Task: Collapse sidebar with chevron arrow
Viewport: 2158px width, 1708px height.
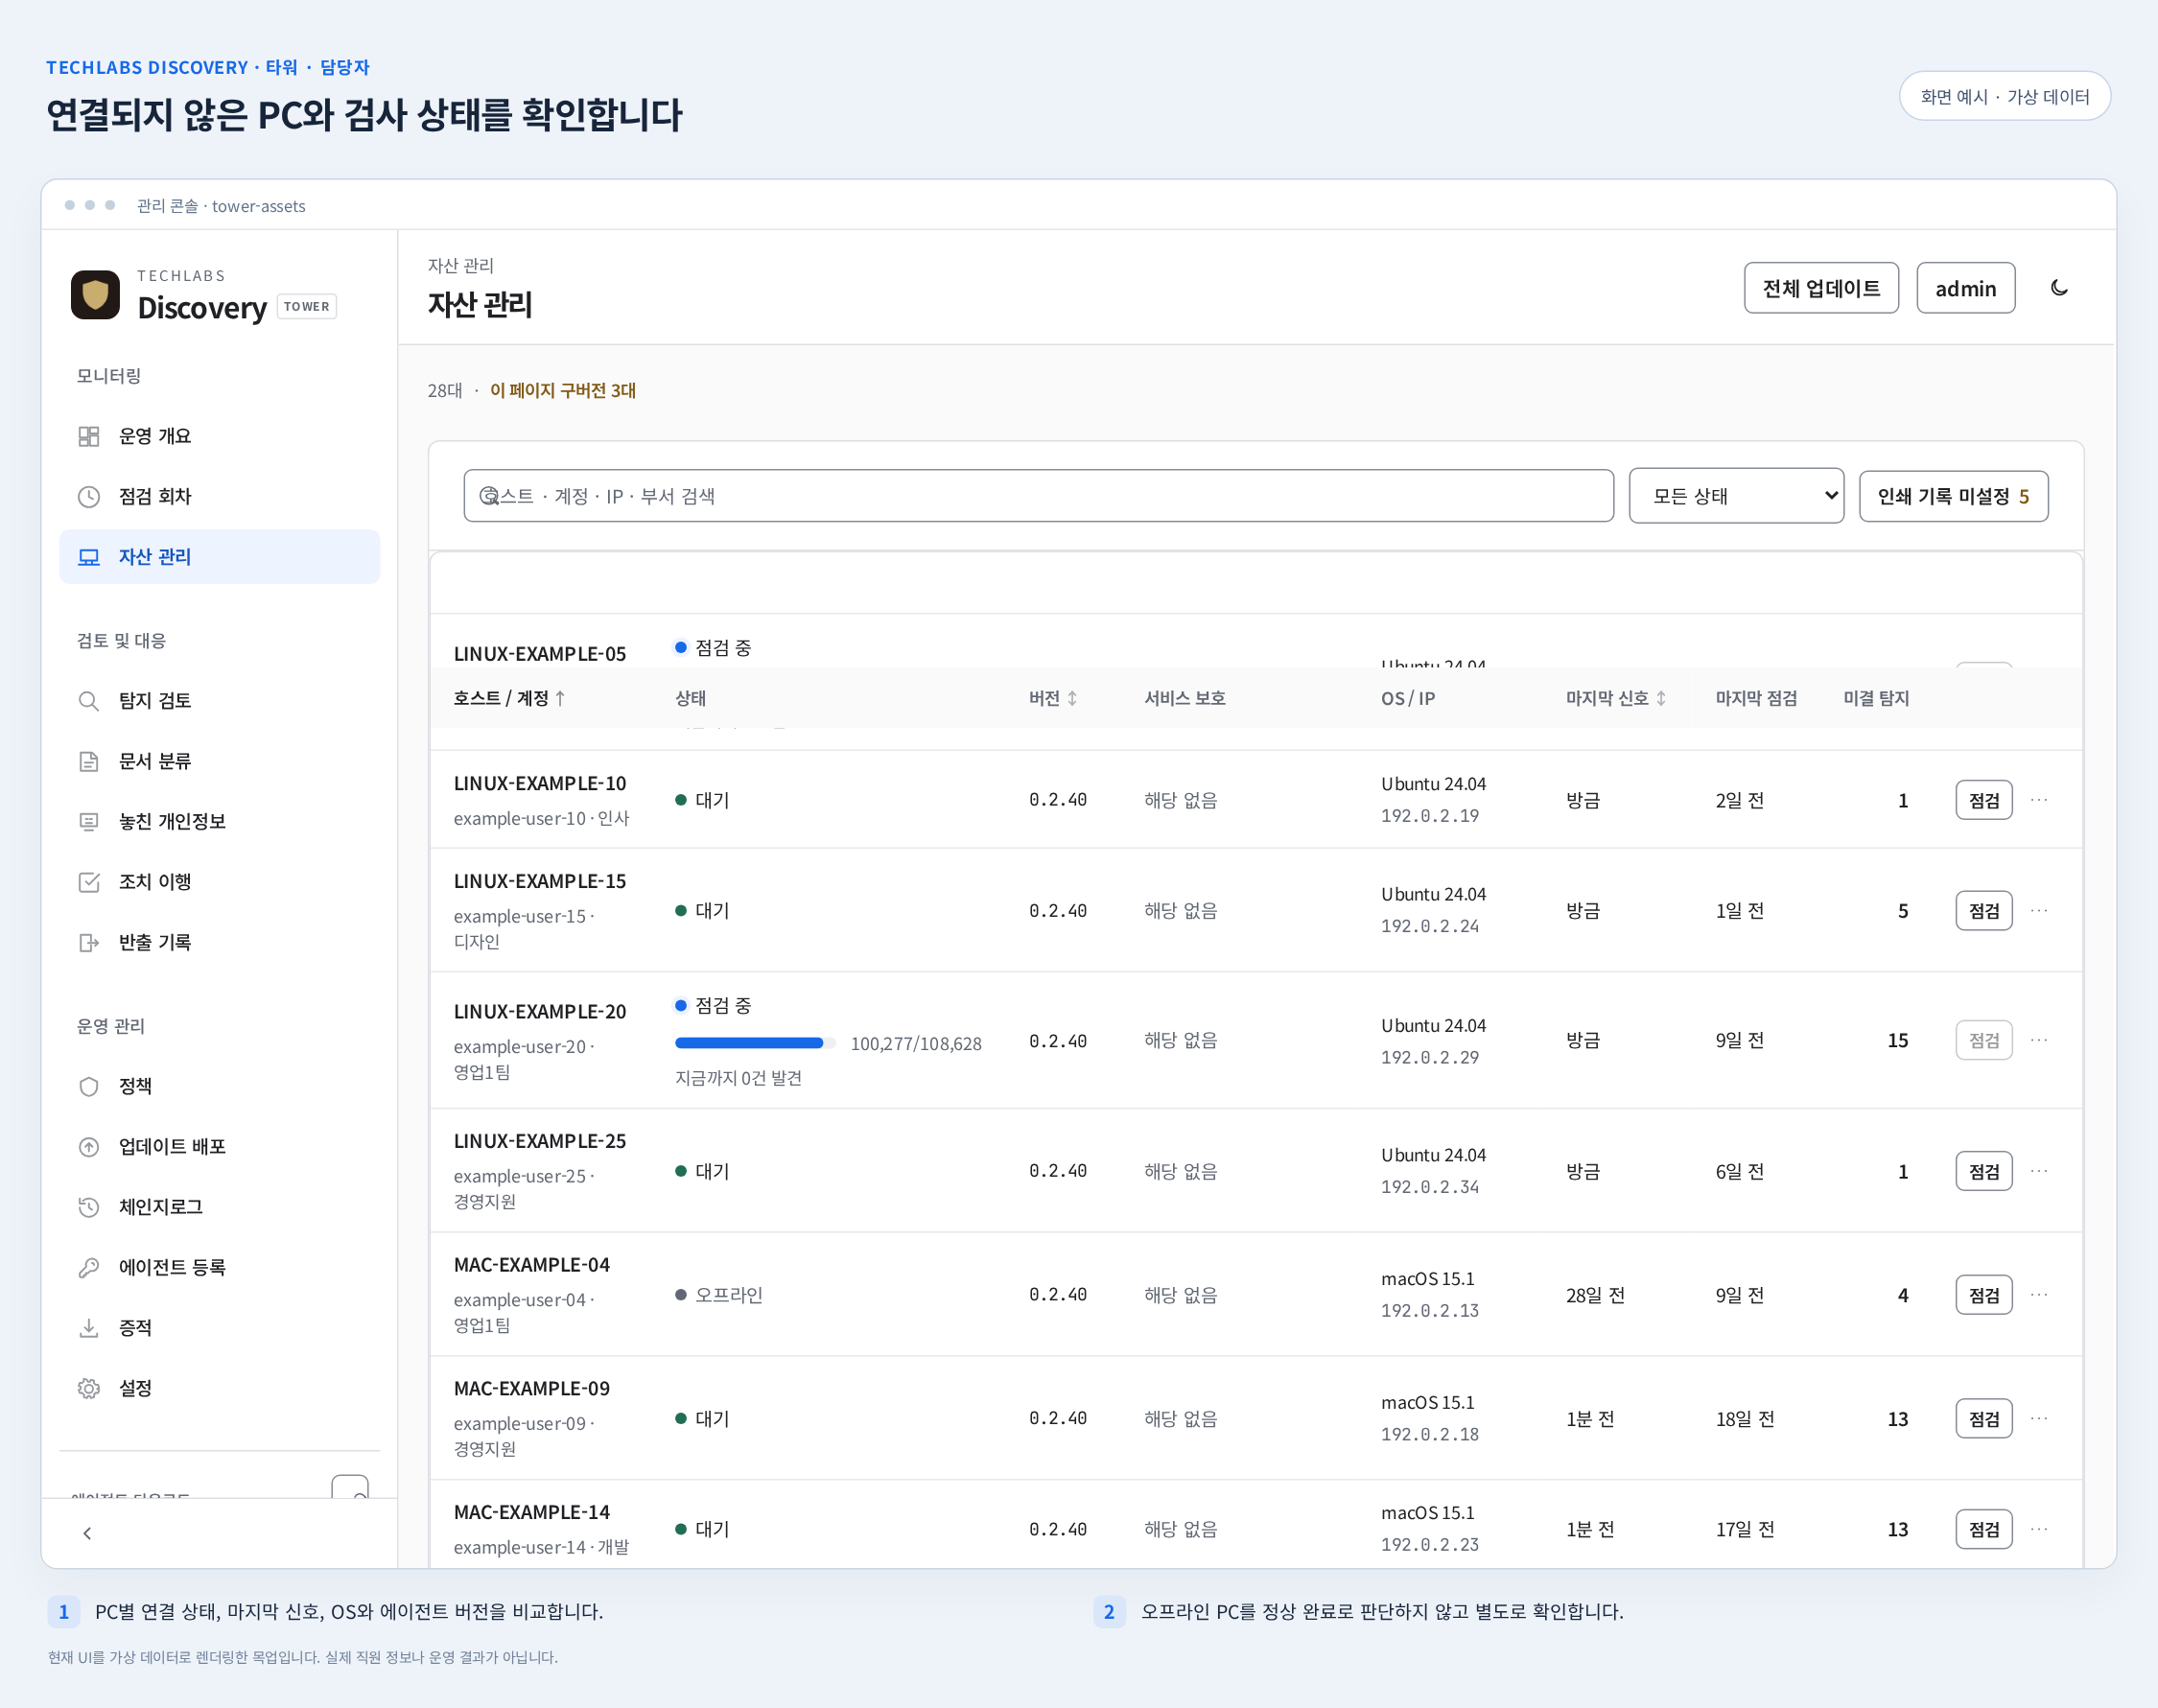Action: point(87,1533)
